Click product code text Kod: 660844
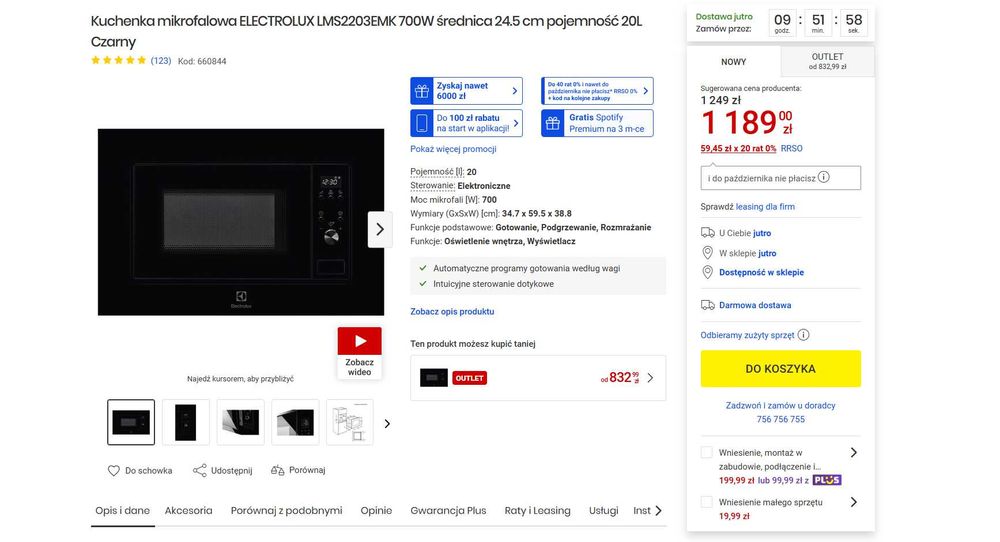Viewport: 1000px width, 542px height. [202, 61]
